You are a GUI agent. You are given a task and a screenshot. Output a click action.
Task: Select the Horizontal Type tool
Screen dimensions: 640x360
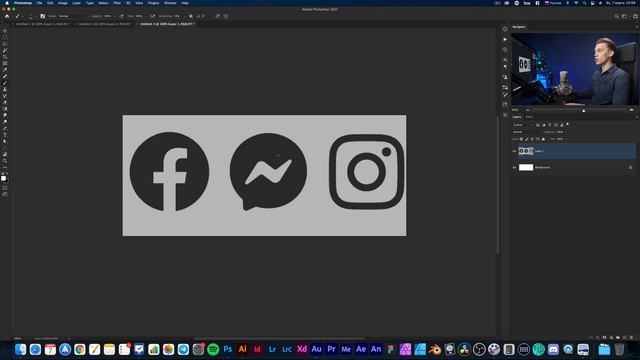pyautogui.click(x=5, y=135)
